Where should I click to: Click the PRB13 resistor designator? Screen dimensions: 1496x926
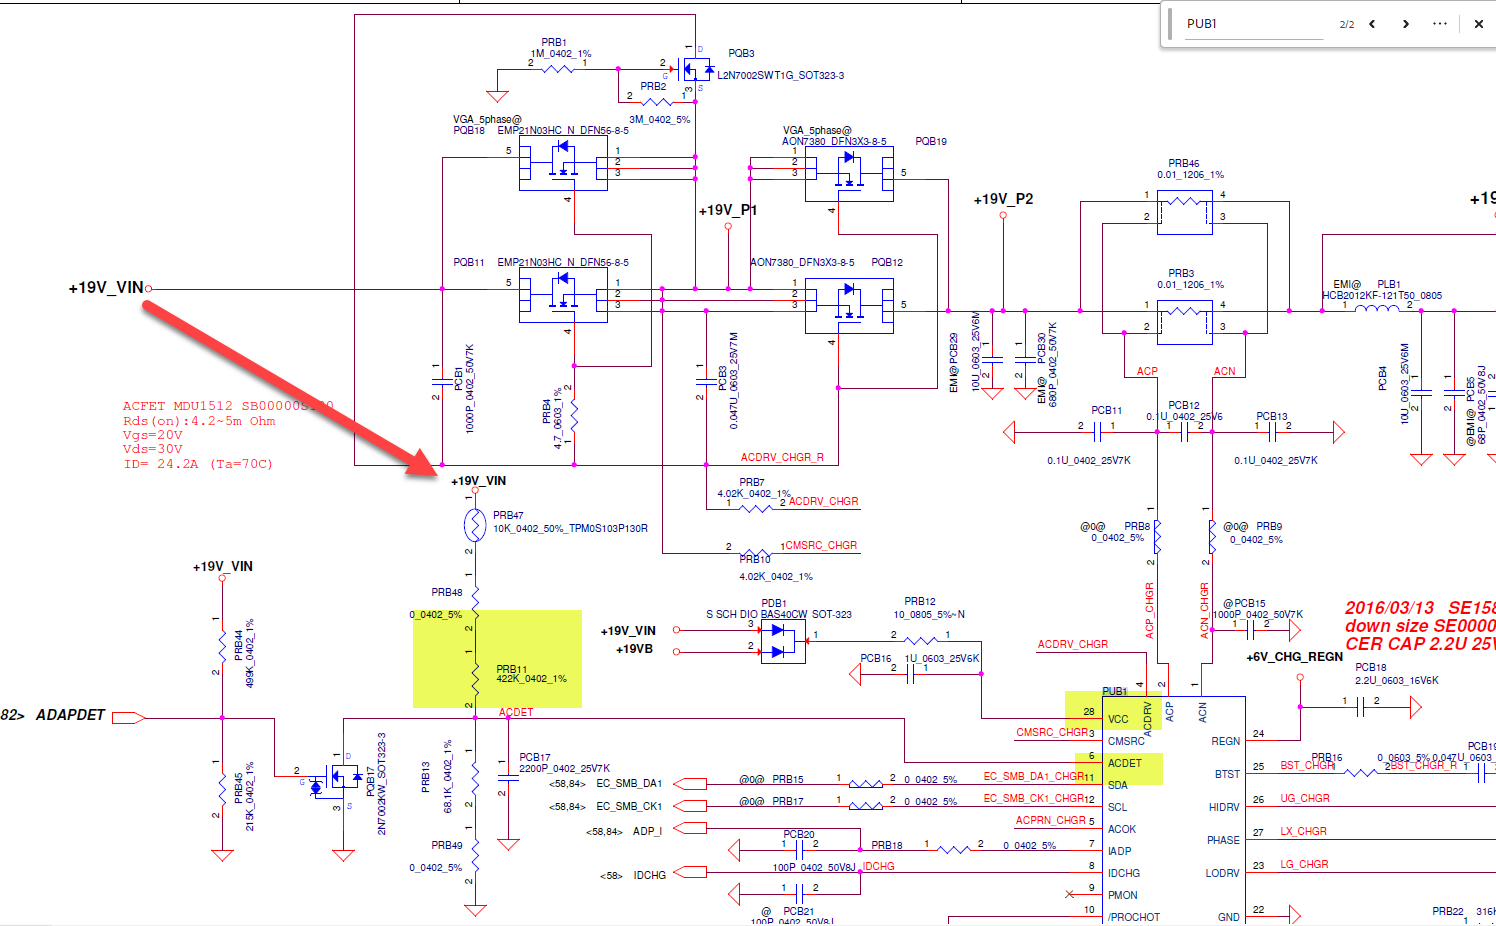[425, 776]
